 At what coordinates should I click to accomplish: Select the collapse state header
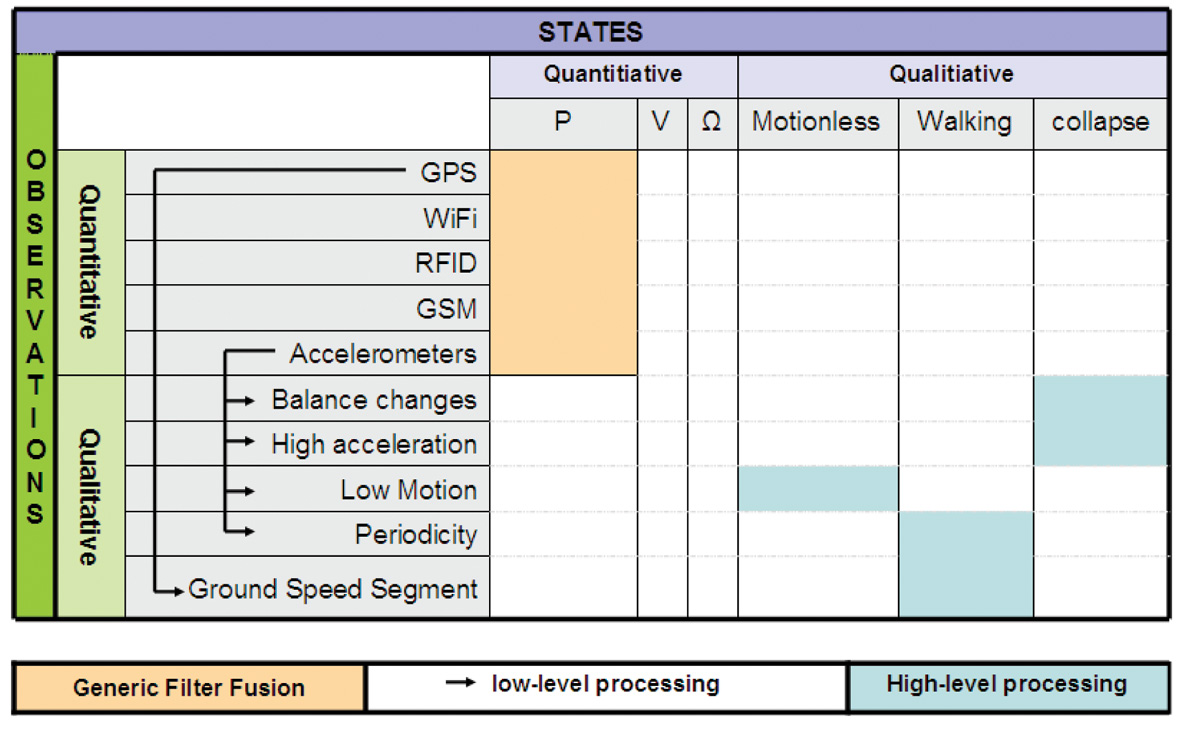pos(1100,124)
